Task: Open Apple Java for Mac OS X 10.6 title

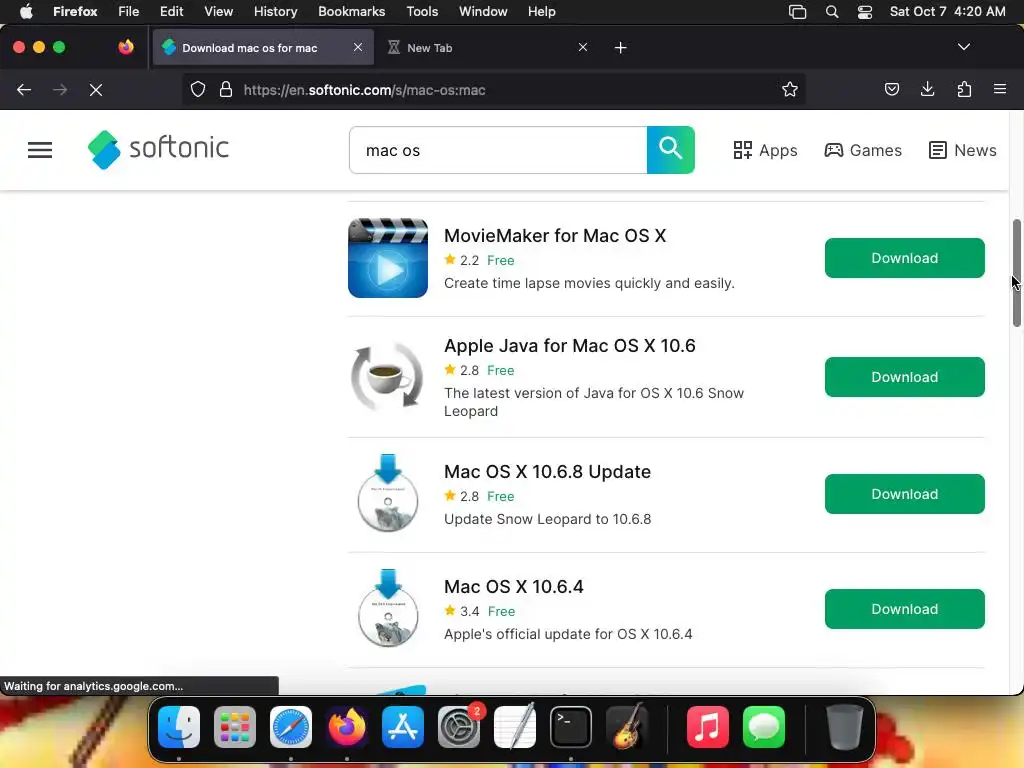Action: point(569,345)
